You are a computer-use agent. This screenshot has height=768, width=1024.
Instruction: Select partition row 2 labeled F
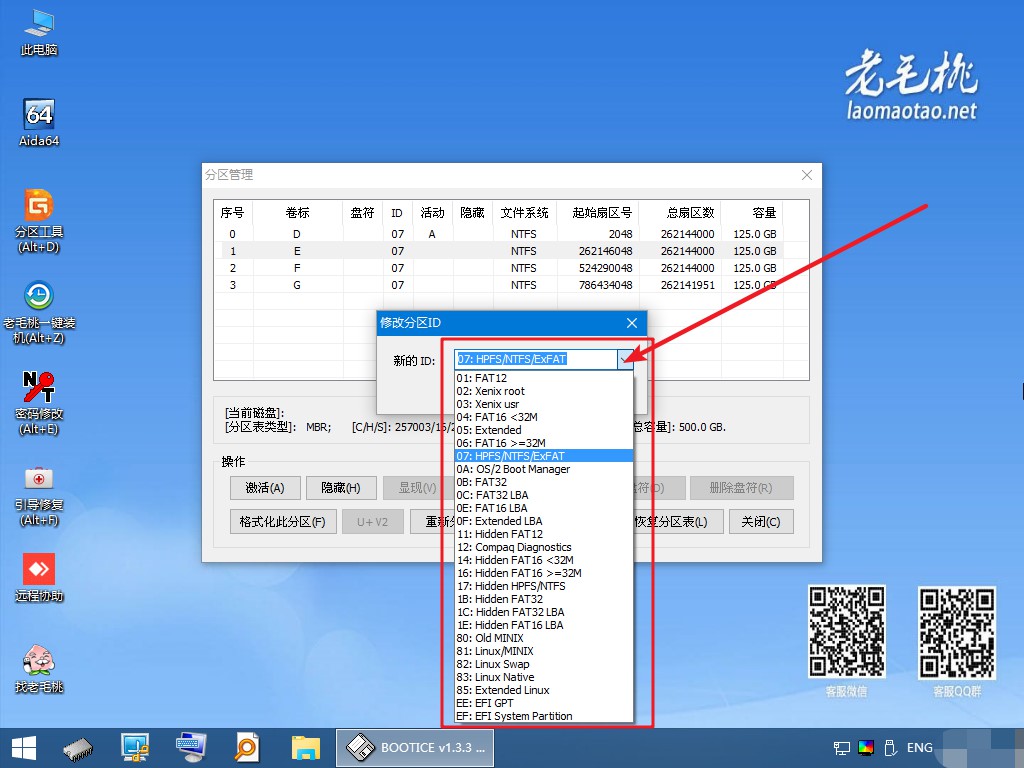tap(499, 268)
